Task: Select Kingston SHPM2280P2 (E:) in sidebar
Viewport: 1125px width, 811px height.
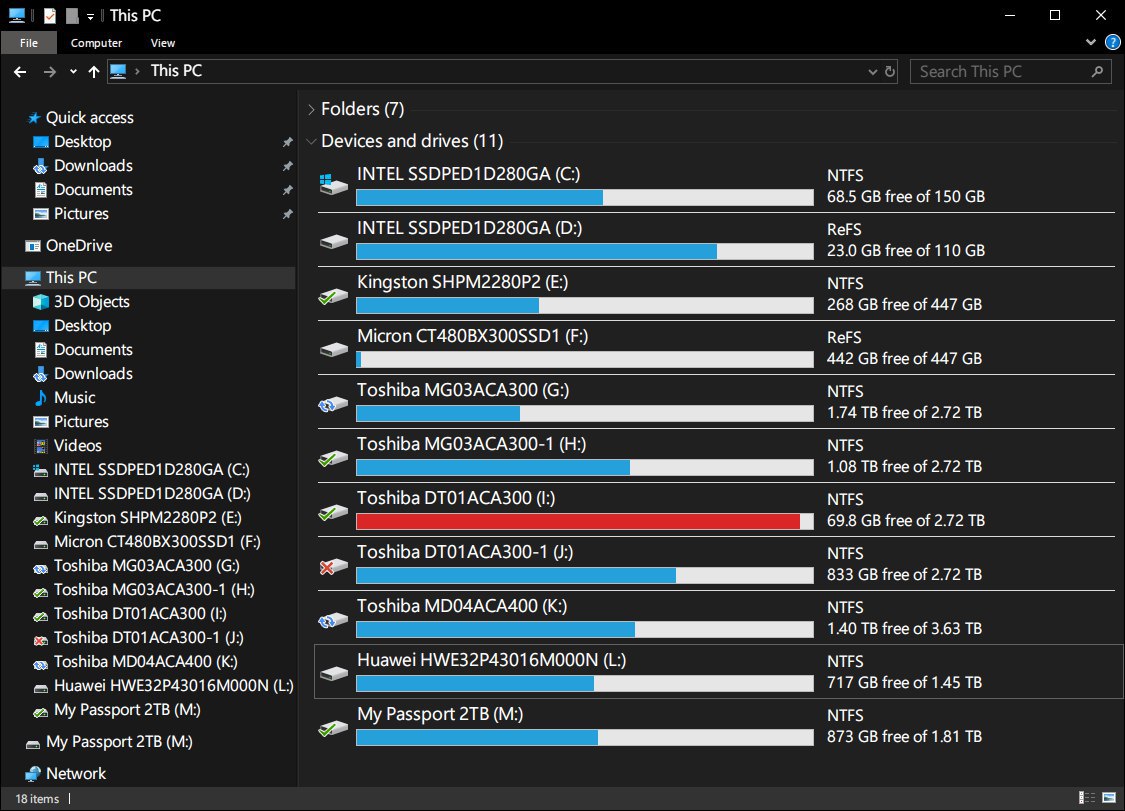Action: [x=147, y=517]
